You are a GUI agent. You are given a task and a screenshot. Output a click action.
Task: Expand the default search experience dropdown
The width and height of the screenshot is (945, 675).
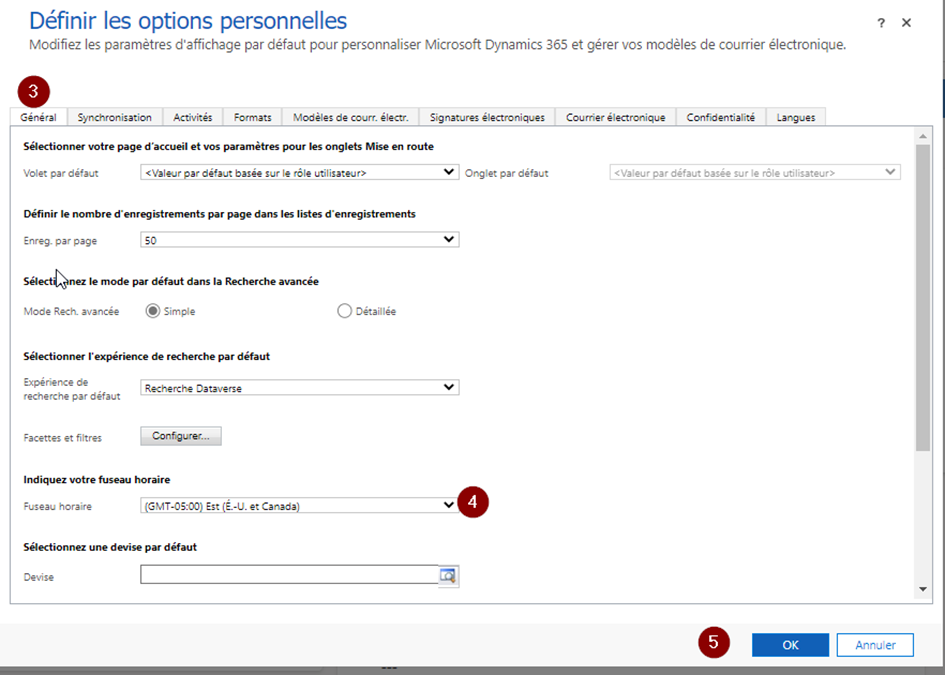tap(300, 388)
